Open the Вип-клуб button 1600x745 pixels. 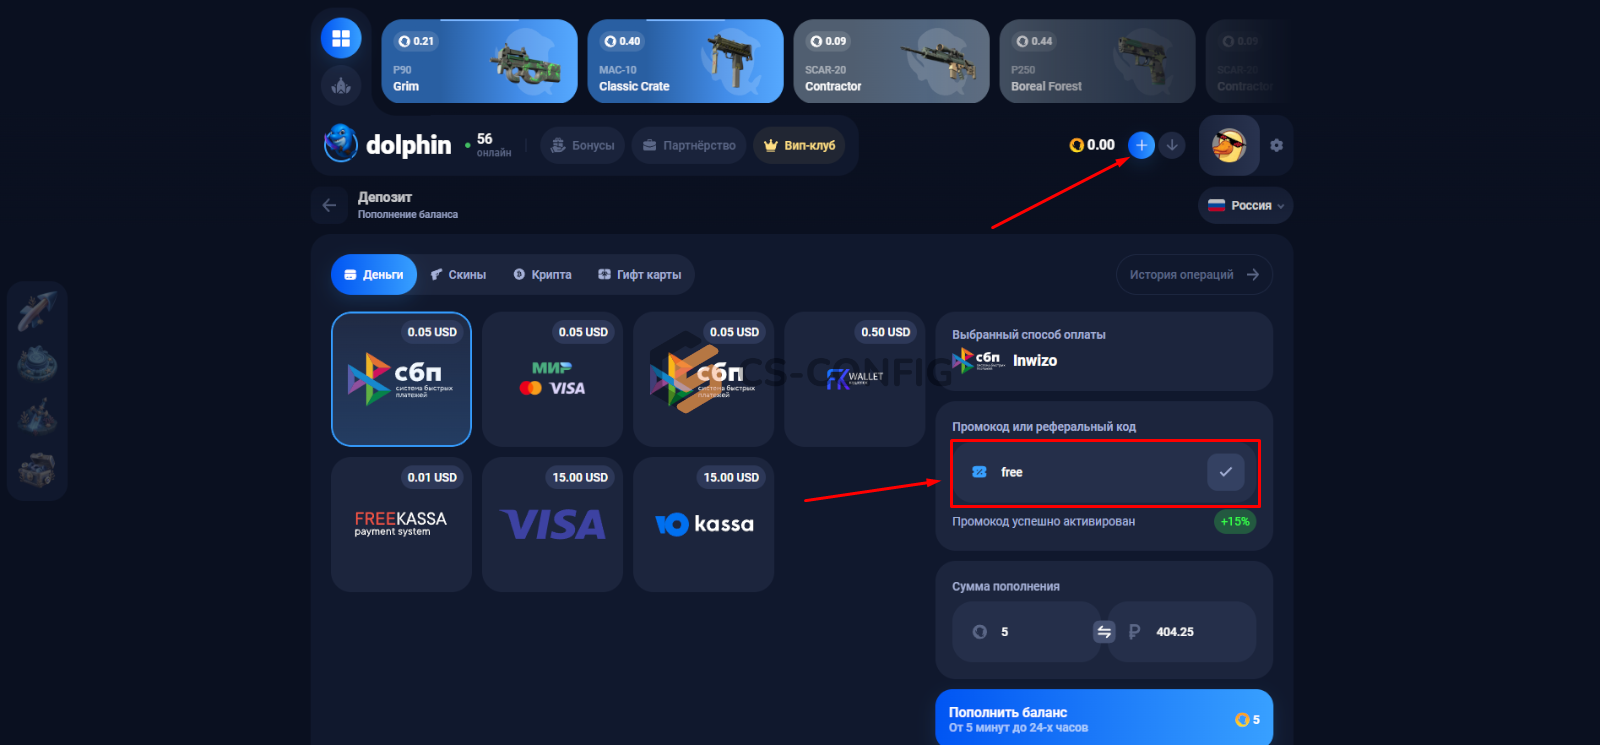(799, 145)
